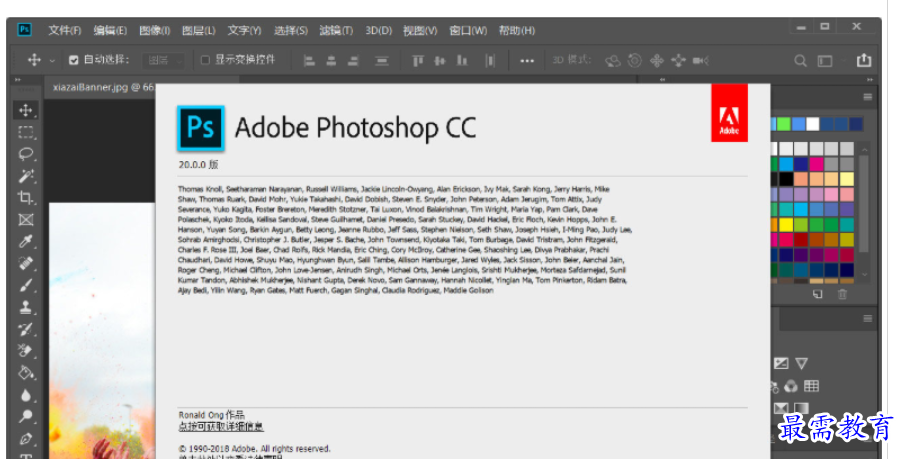Viewport: 902px width, 459px height.
Task: Click the Ronald Ong 作品 text
Action: 211,415
